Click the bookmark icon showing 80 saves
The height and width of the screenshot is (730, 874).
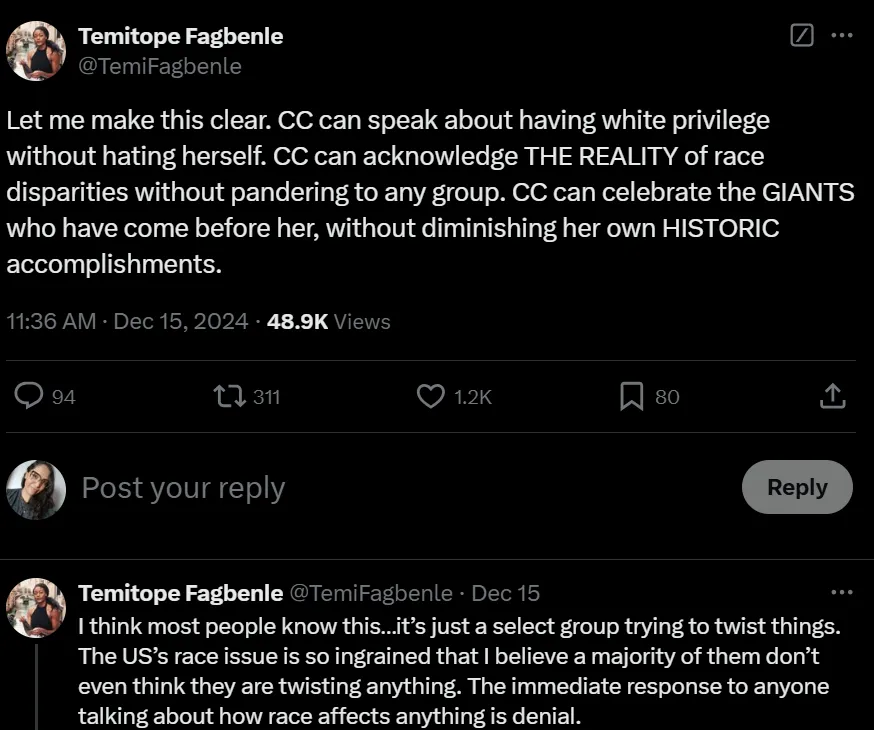click(629, 396)
